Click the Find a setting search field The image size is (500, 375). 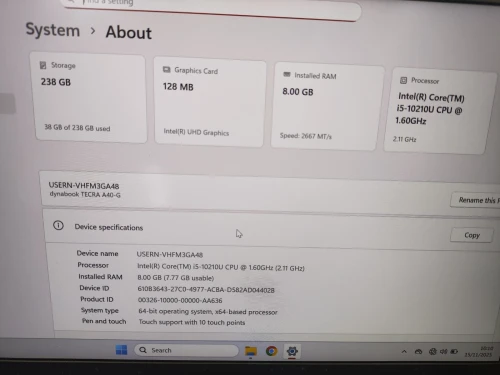point(212,8)
